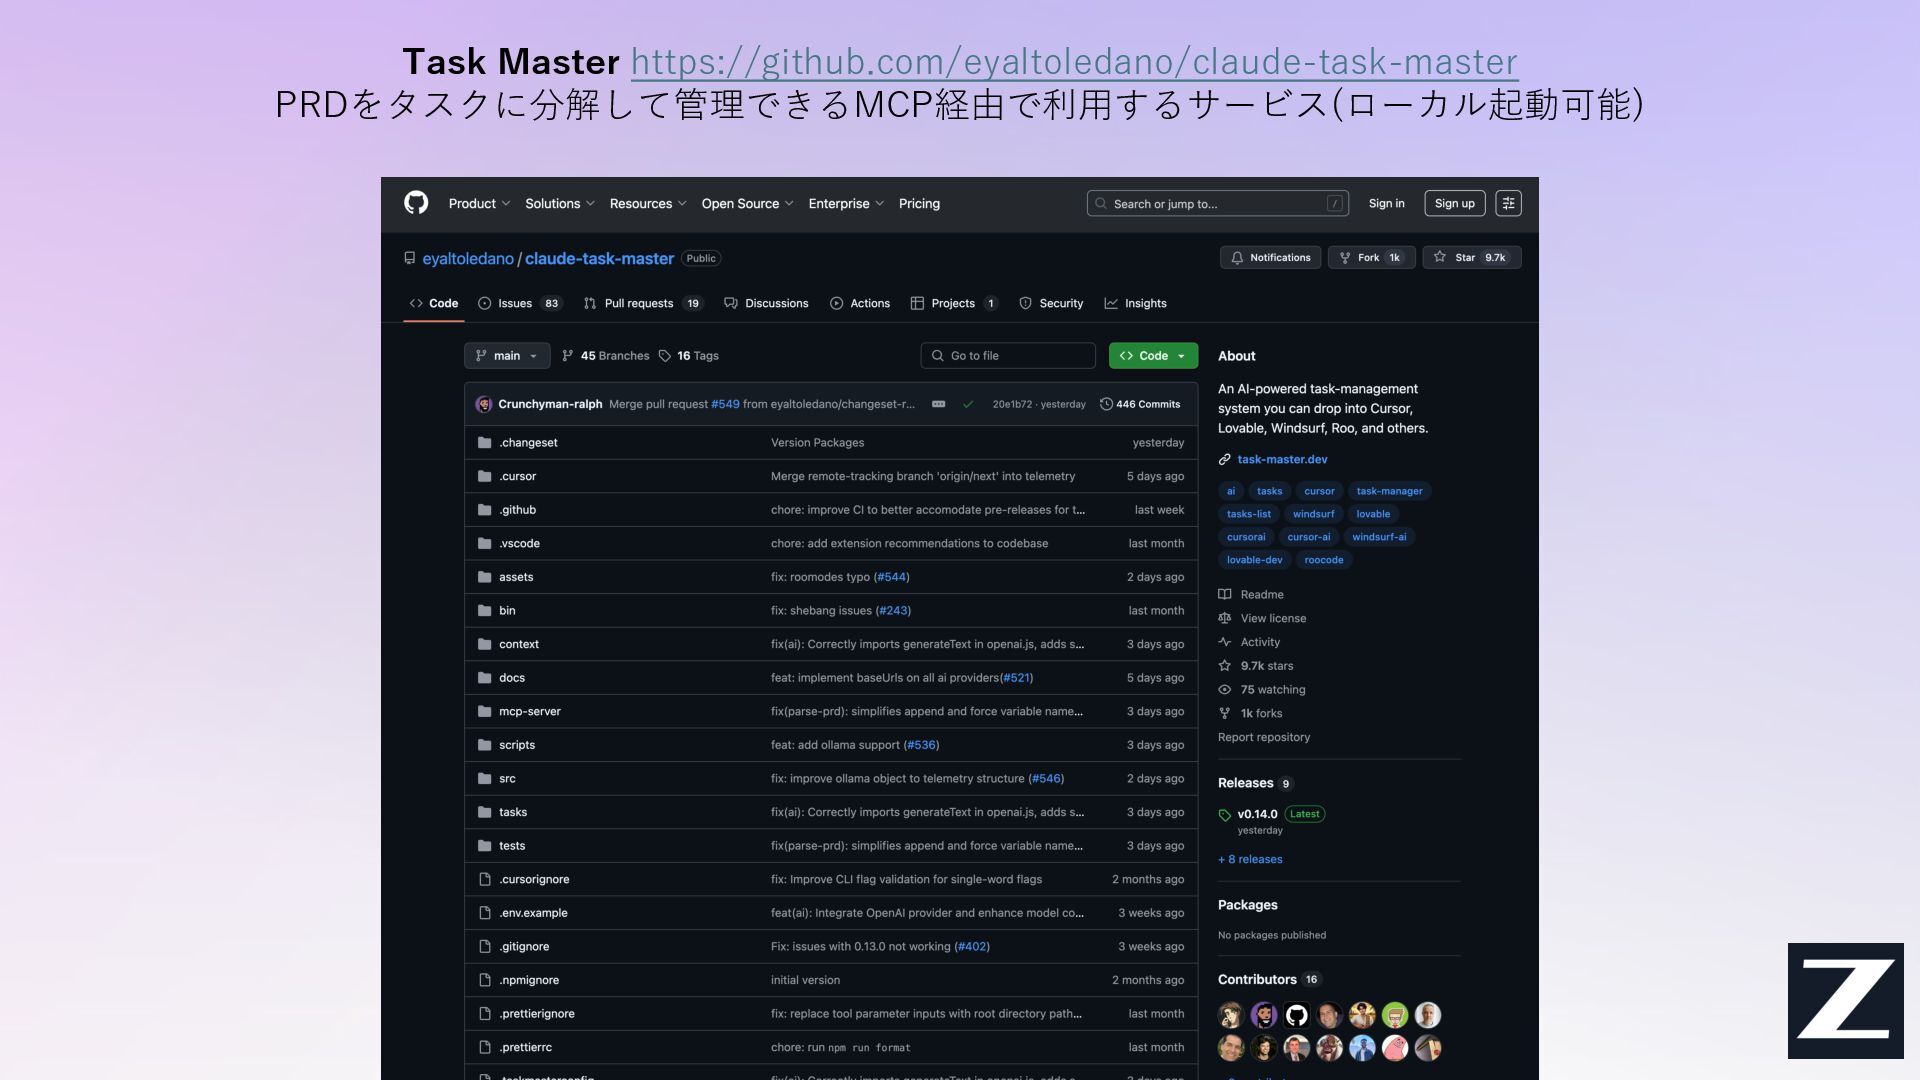Open the Discussions tab
Viewport: 1920px width, 1080px height.
(x=766, y=303)
